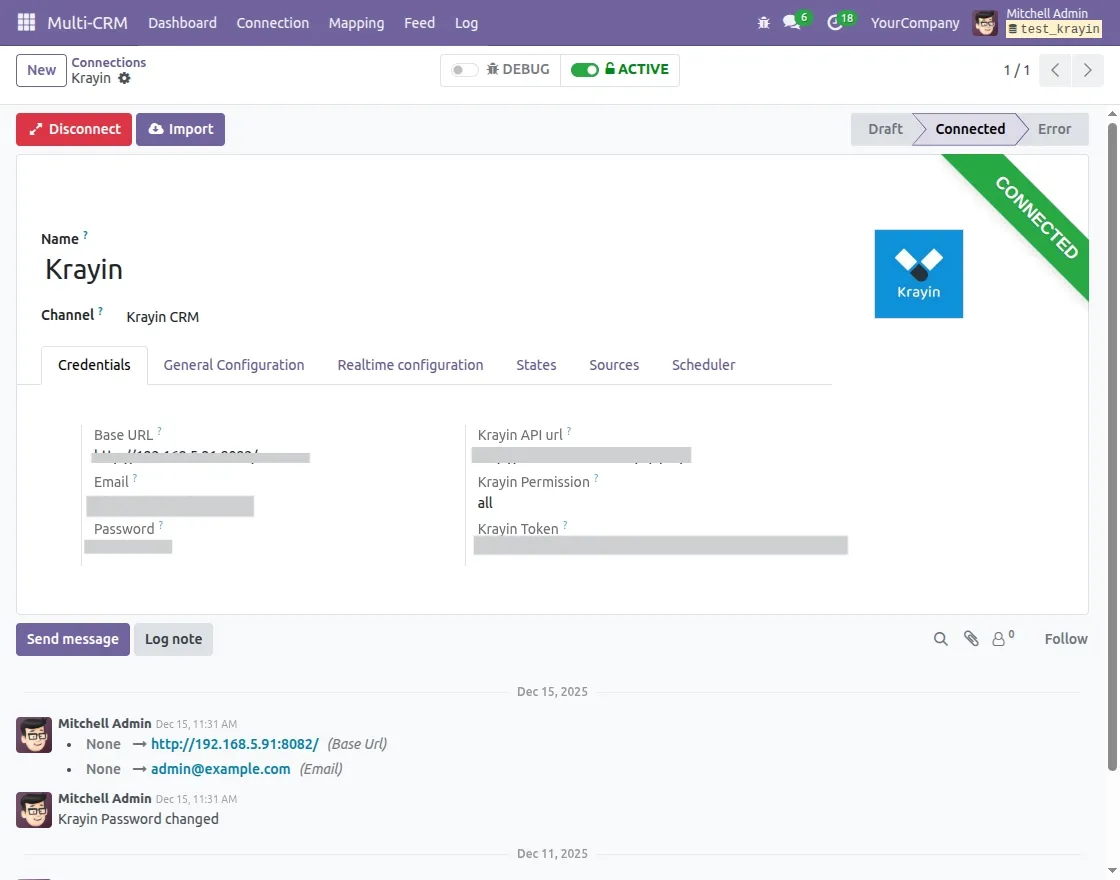The height and width of the screenshot is (880, 1120).
Task: Open the Mapping menu
Action: click(356, 23)
